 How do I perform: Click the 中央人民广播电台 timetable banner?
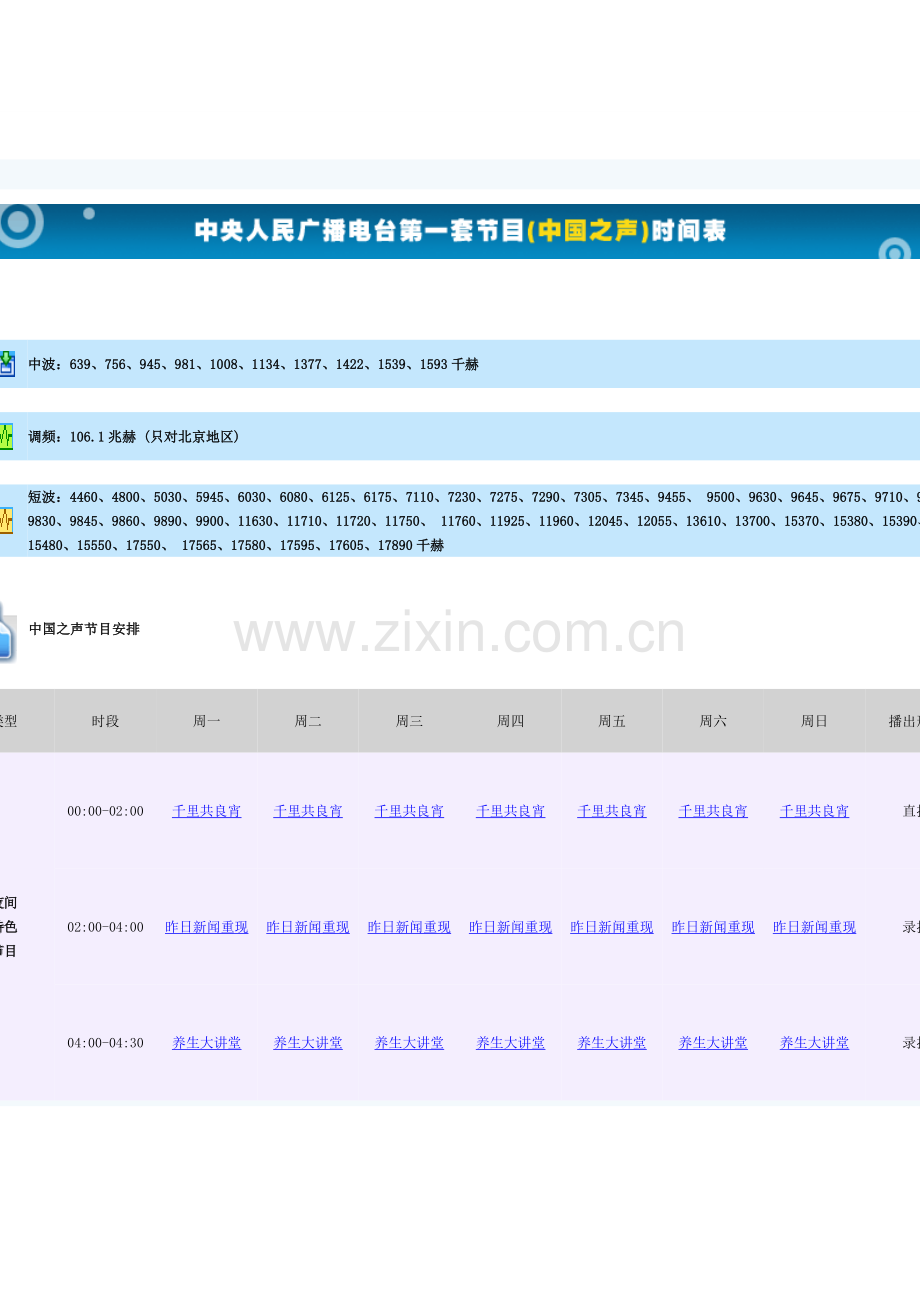460,232
